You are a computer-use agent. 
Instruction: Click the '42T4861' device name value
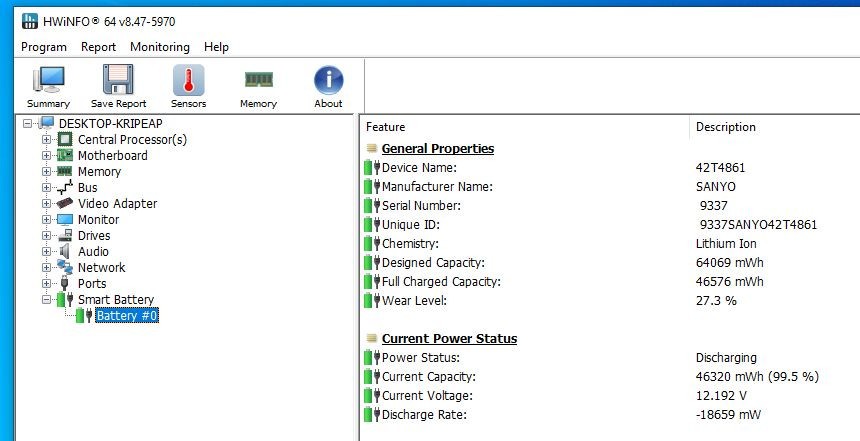(x=721, y=167)
